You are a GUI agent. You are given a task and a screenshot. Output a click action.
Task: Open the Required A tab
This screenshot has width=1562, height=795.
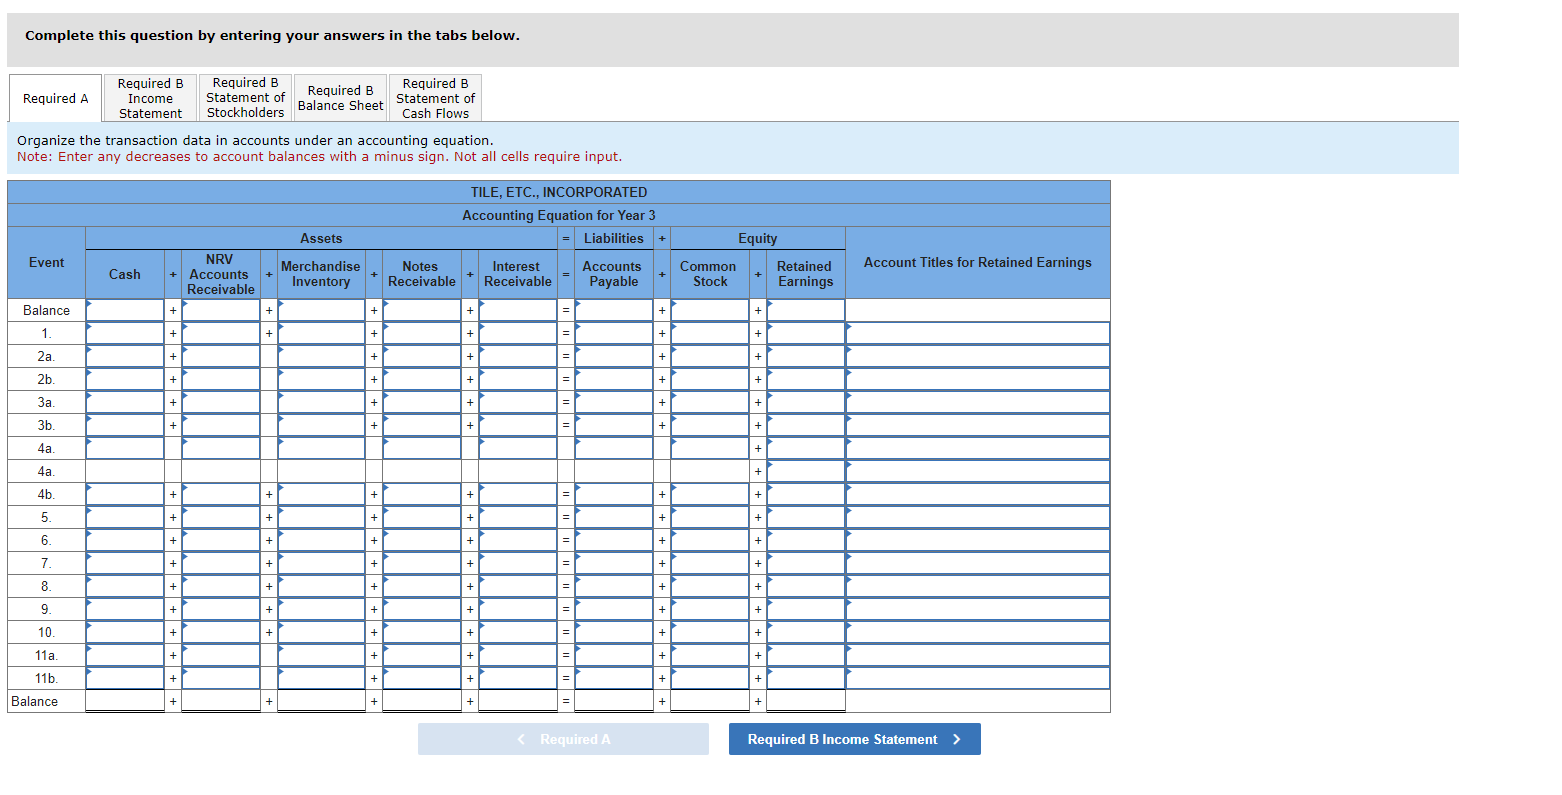coord(55,98)
